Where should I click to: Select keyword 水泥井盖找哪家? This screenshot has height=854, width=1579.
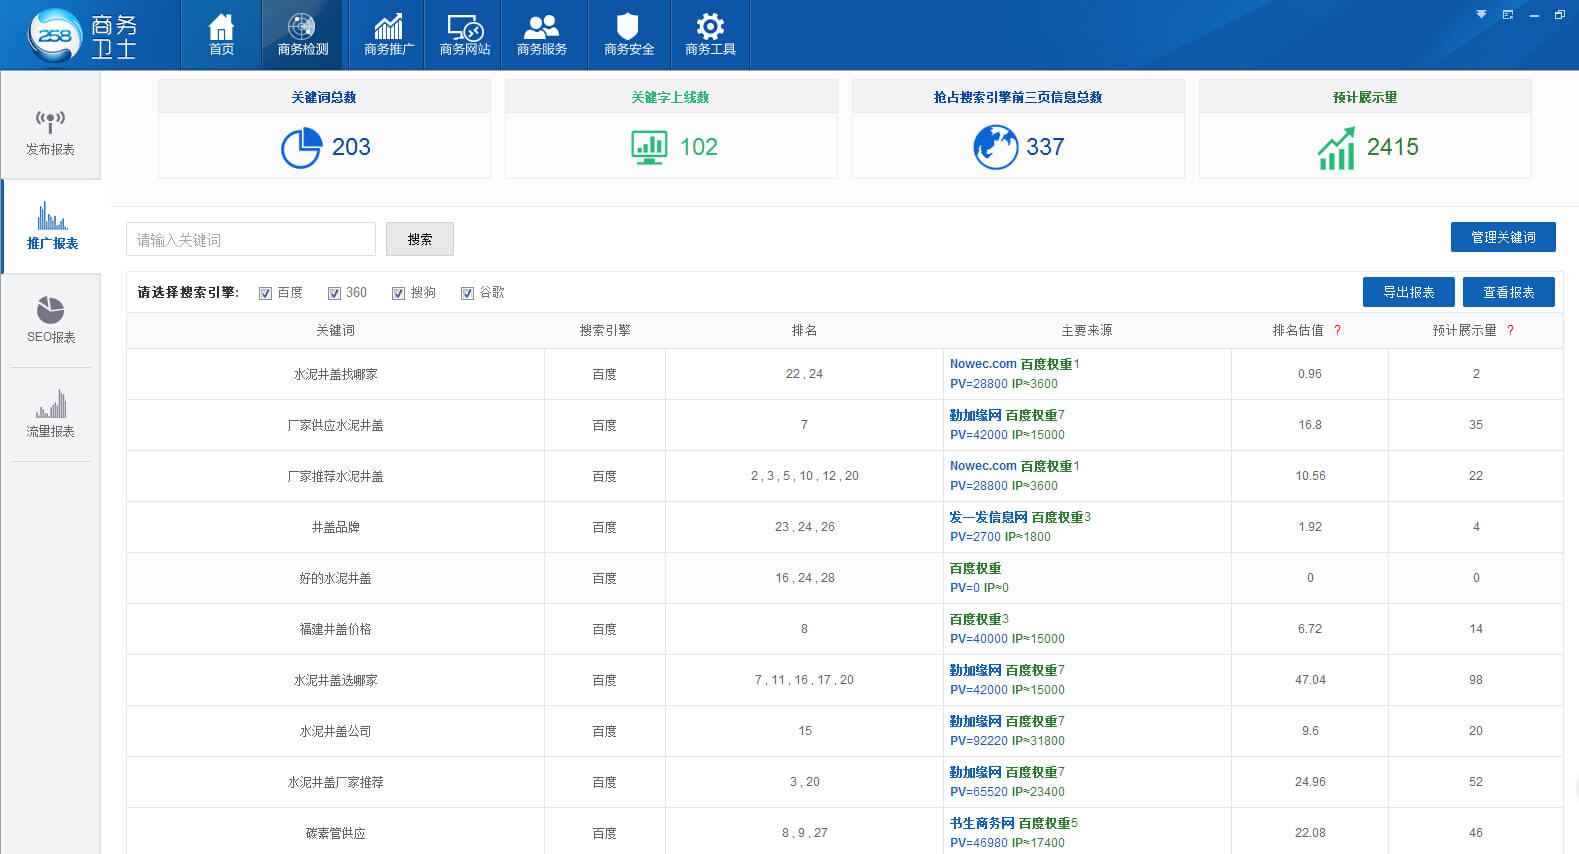click(335, 374)
